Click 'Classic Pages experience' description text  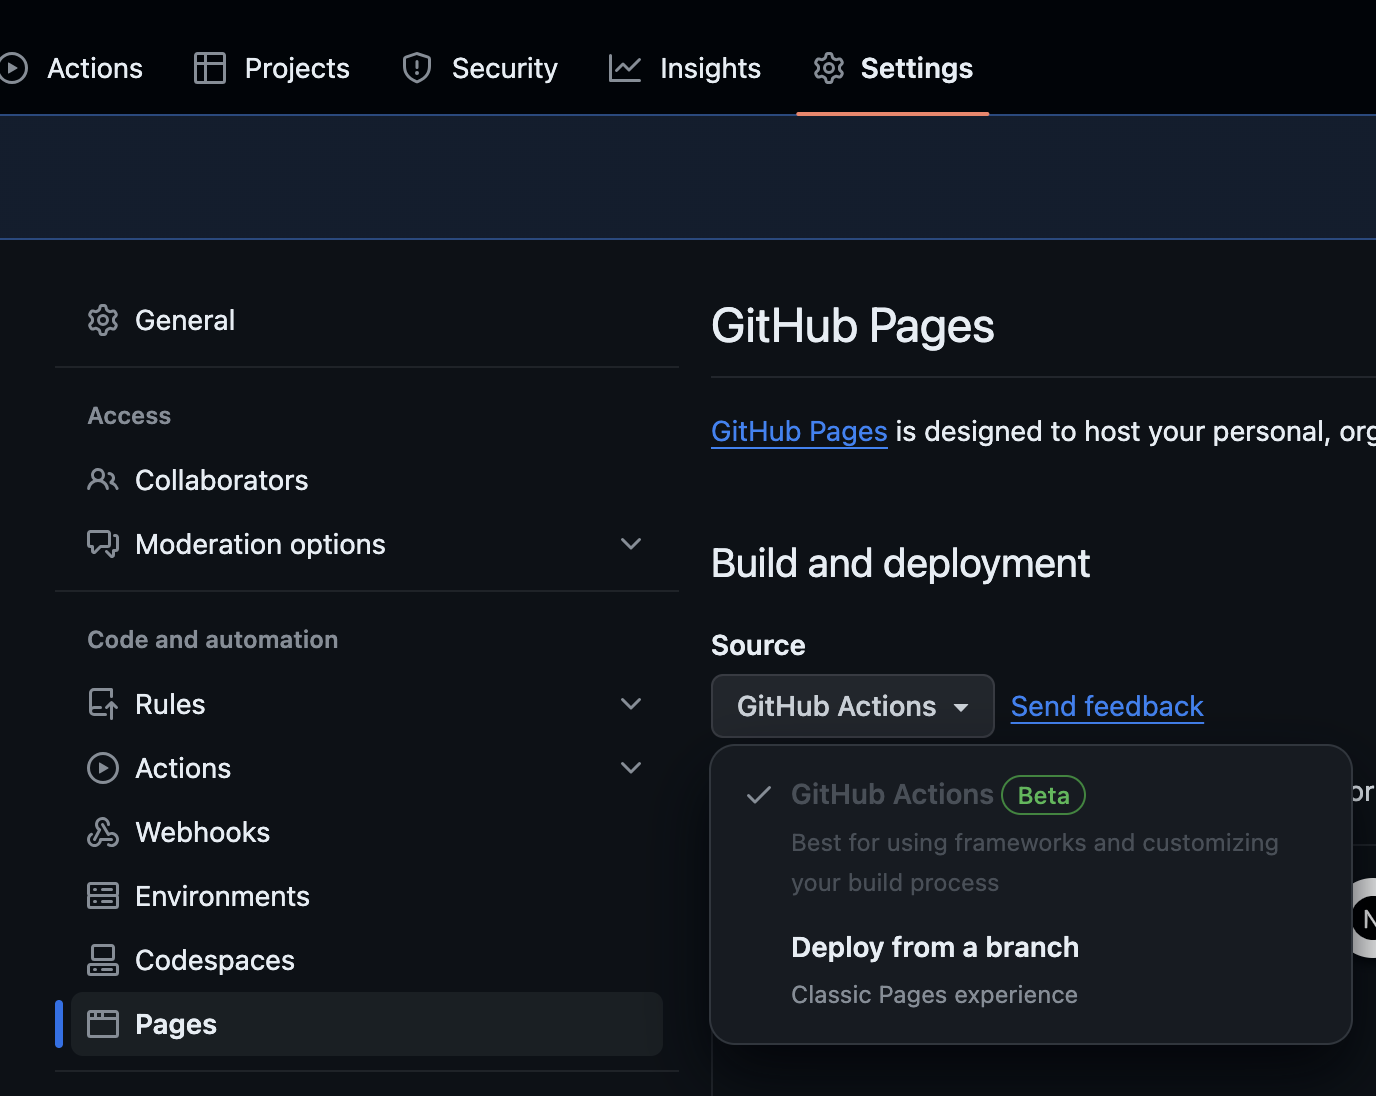click(x=934, y=995)
